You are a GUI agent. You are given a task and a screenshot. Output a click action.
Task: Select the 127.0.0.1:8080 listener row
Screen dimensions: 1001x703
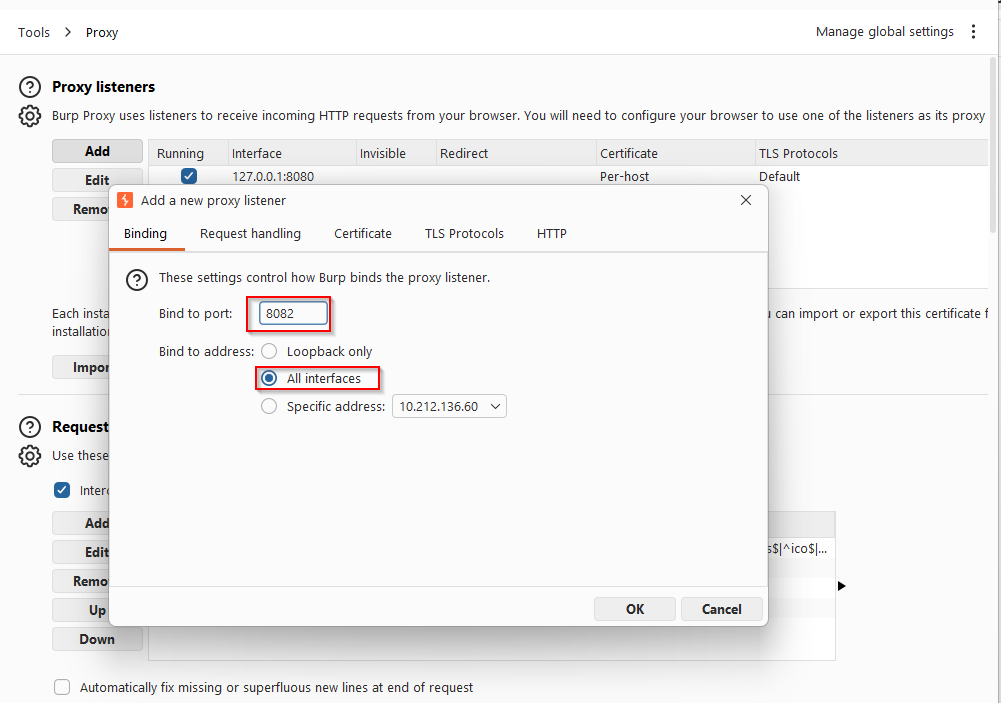(568, 176)
